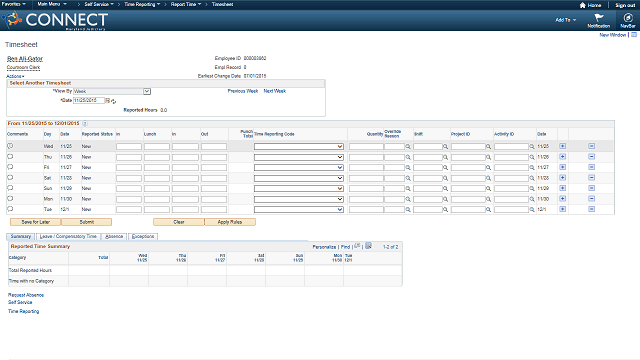Open the Exceptions tab
Screen dimensions: 640x360
(x=143, y=236)
